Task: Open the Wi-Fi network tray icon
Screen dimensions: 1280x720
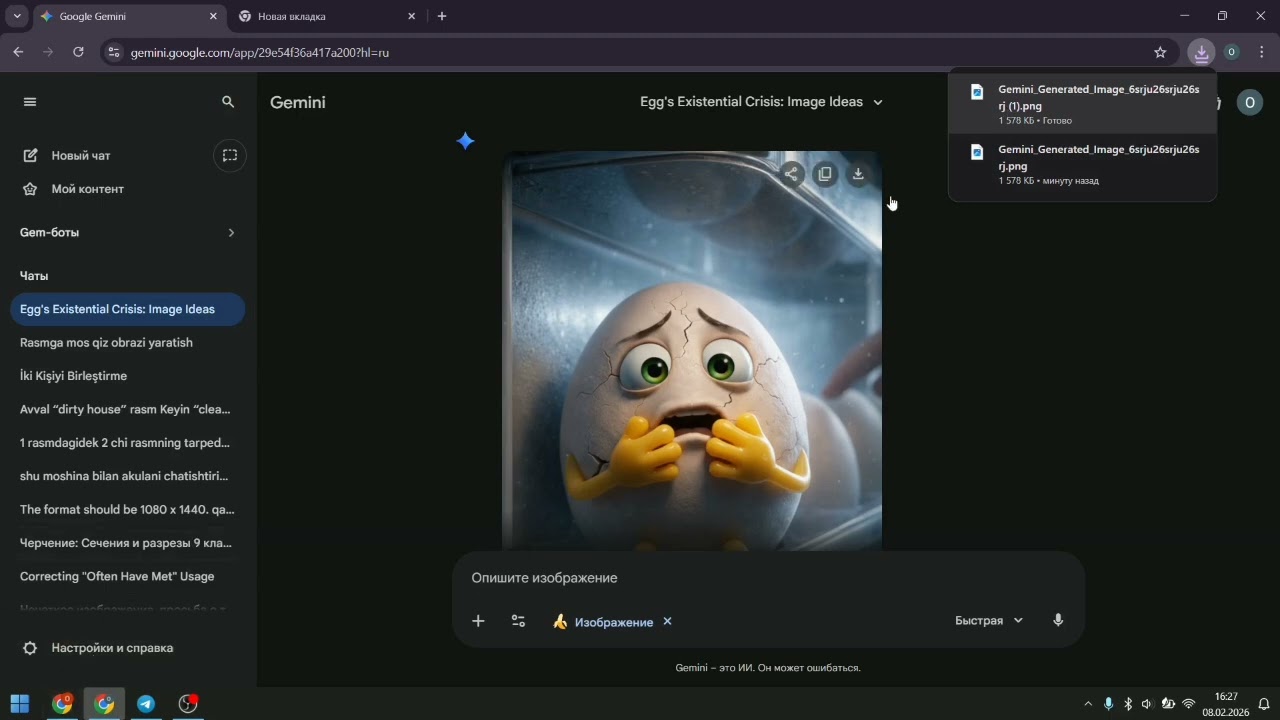Action: 1189,704
